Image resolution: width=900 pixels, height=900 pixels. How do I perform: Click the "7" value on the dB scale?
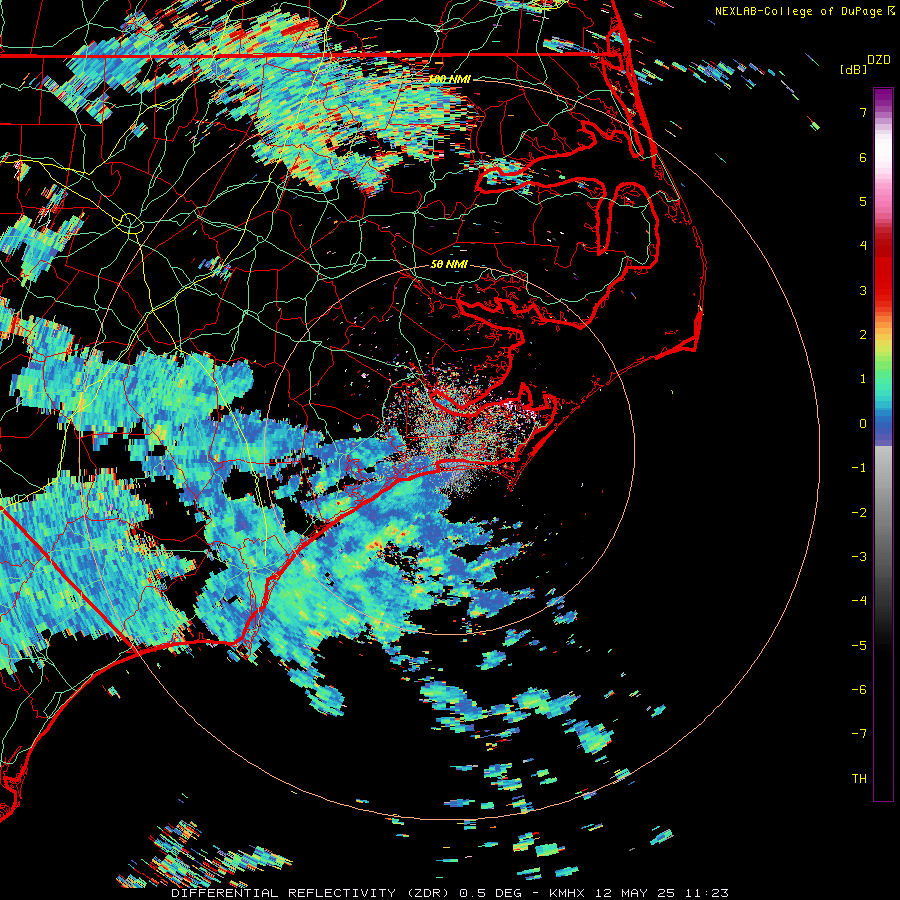(863, 112)
